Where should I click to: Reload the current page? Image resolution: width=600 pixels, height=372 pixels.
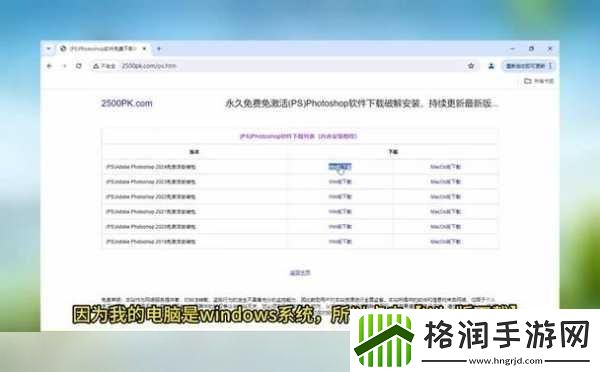pos(78,66)
